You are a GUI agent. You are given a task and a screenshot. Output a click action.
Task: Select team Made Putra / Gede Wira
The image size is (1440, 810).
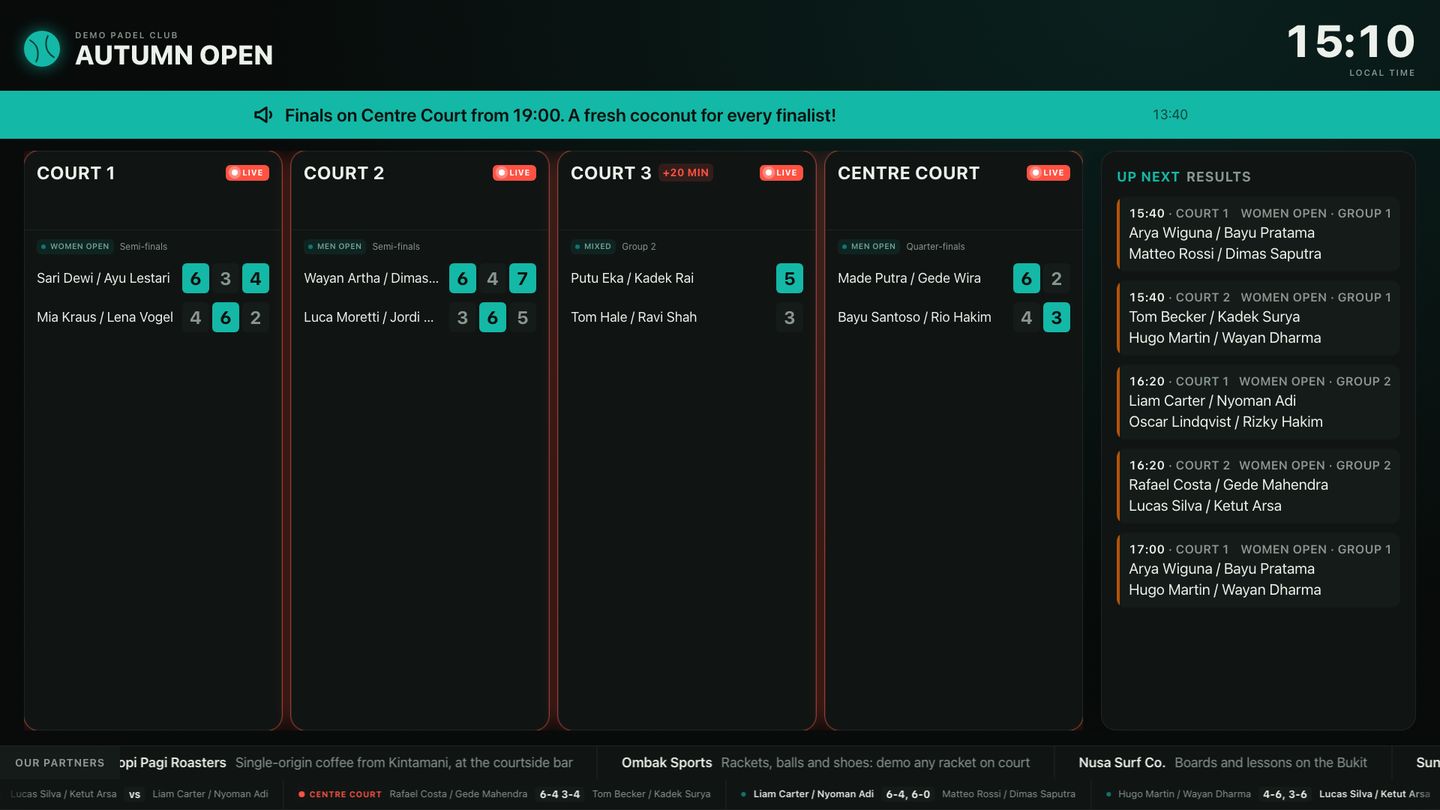[909, 278]
